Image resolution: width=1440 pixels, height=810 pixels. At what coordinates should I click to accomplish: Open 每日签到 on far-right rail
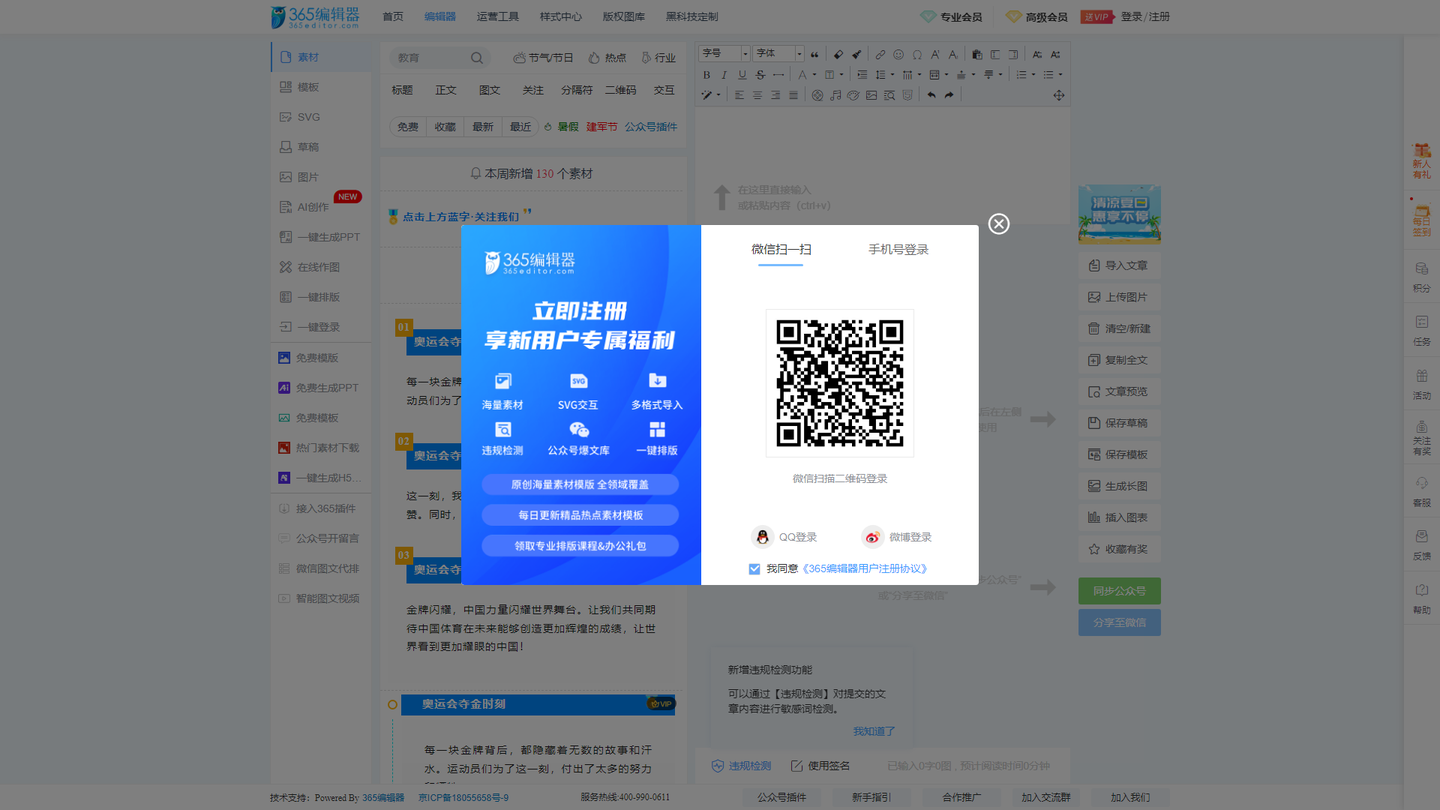coord(1421,221)
